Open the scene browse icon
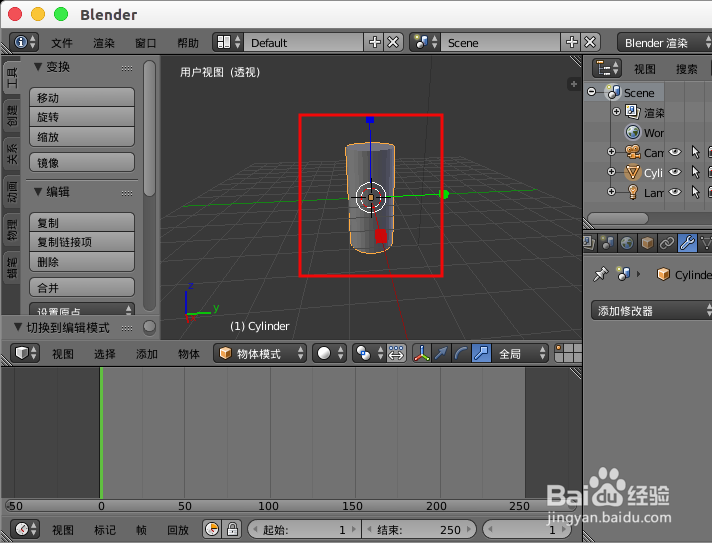Screen dimensions: 712x543 [x=425, y=43]
